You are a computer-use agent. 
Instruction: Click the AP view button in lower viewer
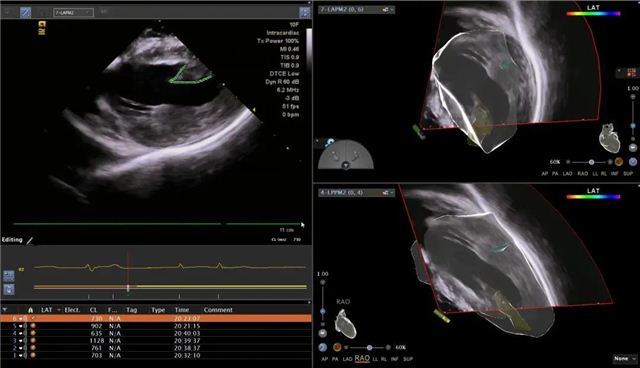click(324, 359)
